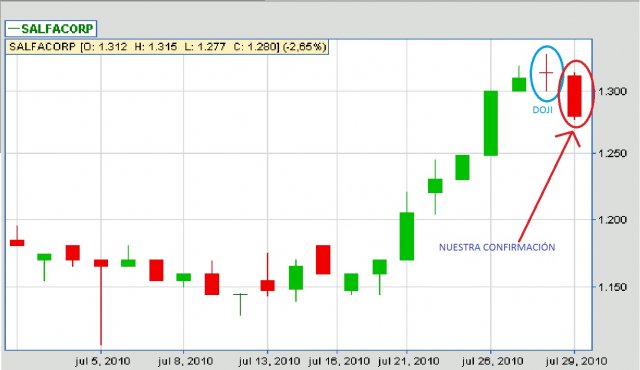Click the jul 8, 2010 date label
The height and width of the screenshot is (370, 640).
[185, 361]
